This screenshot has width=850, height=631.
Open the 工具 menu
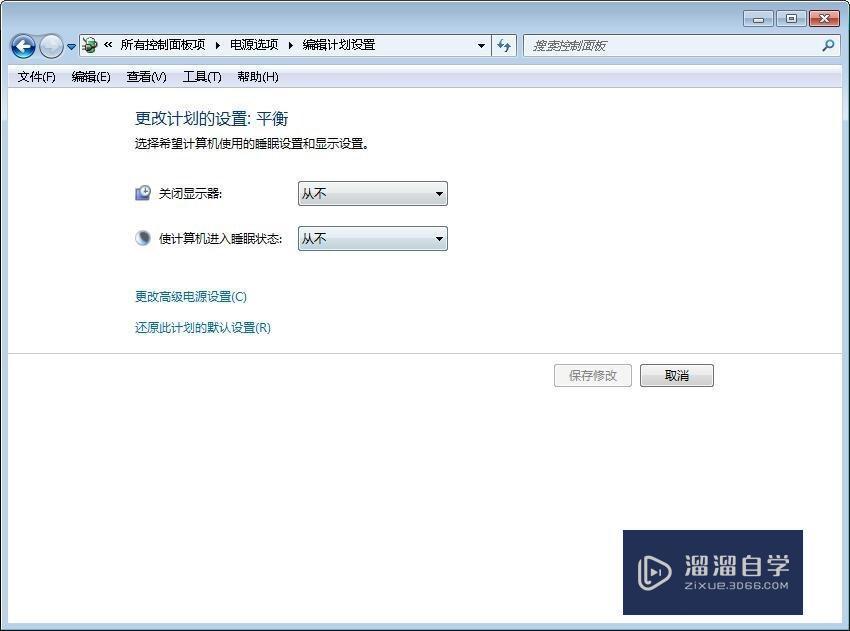click(x=201, y=77)
